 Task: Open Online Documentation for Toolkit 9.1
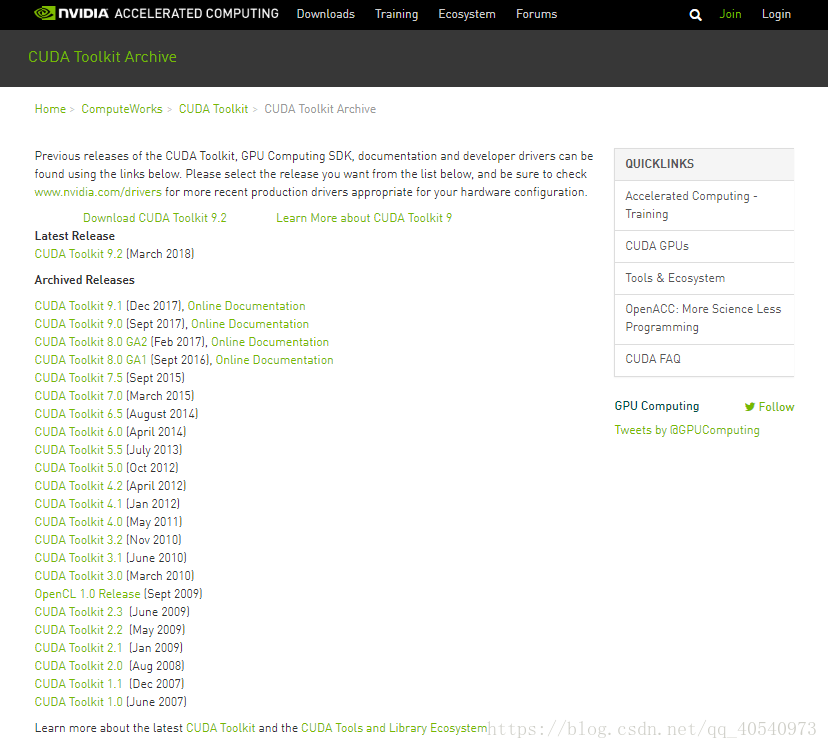[247, 306]
